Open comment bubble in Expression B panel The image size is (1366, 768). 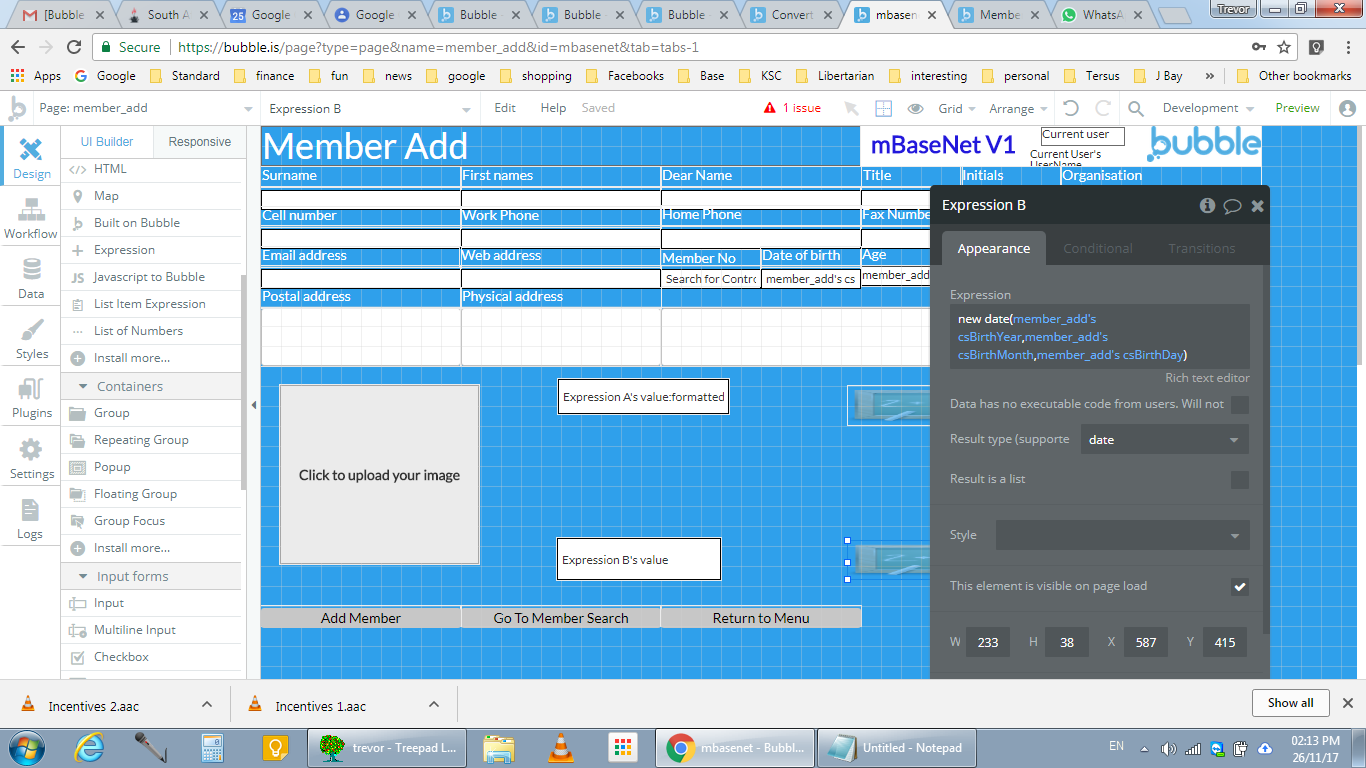click(x=1232, y=205)
